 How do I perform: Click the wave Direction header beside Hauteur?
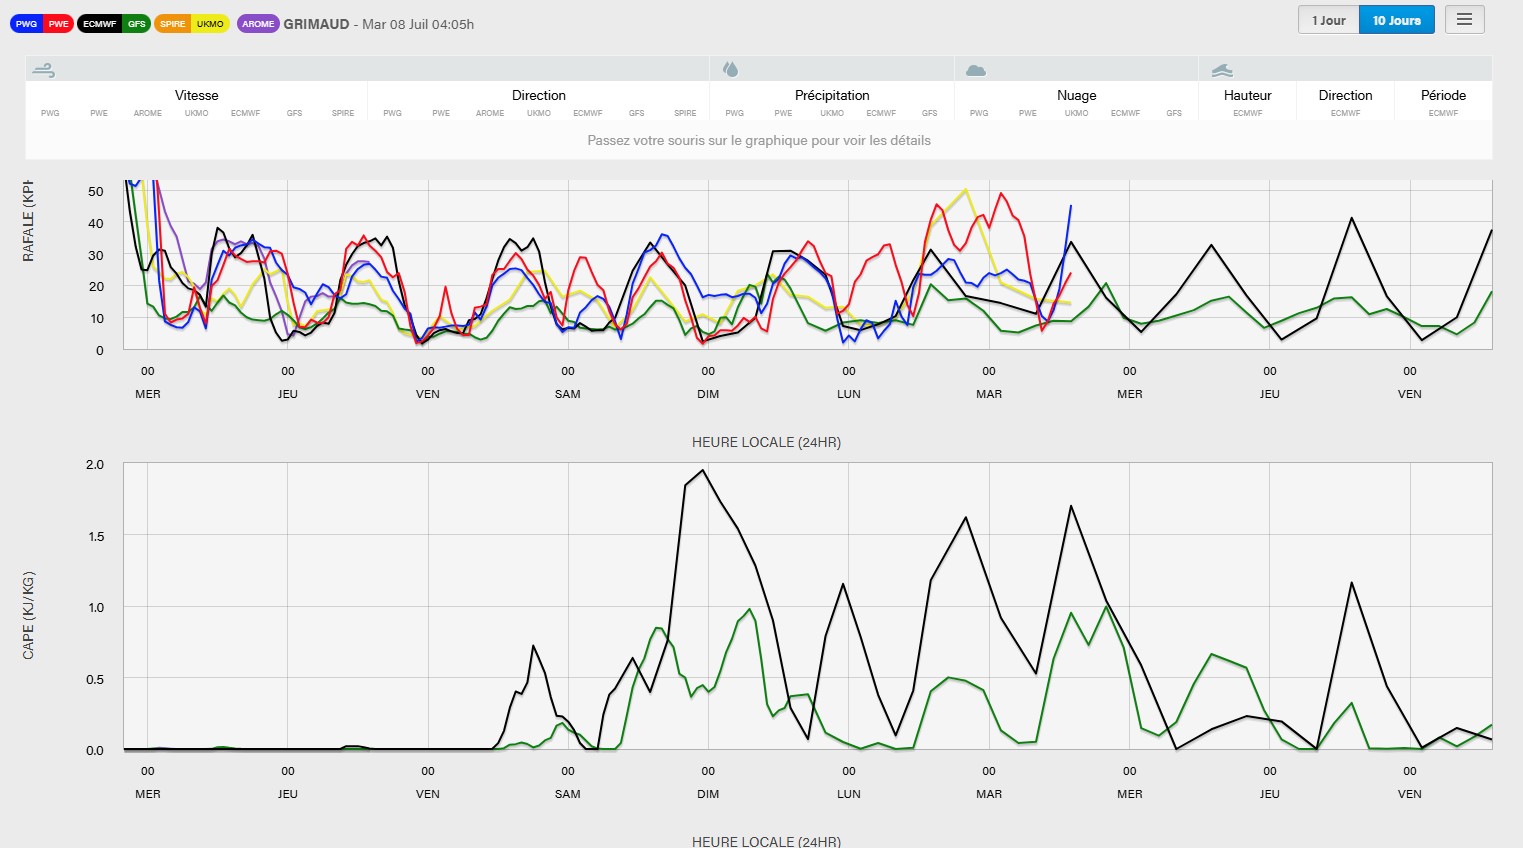pos(1346,95)
